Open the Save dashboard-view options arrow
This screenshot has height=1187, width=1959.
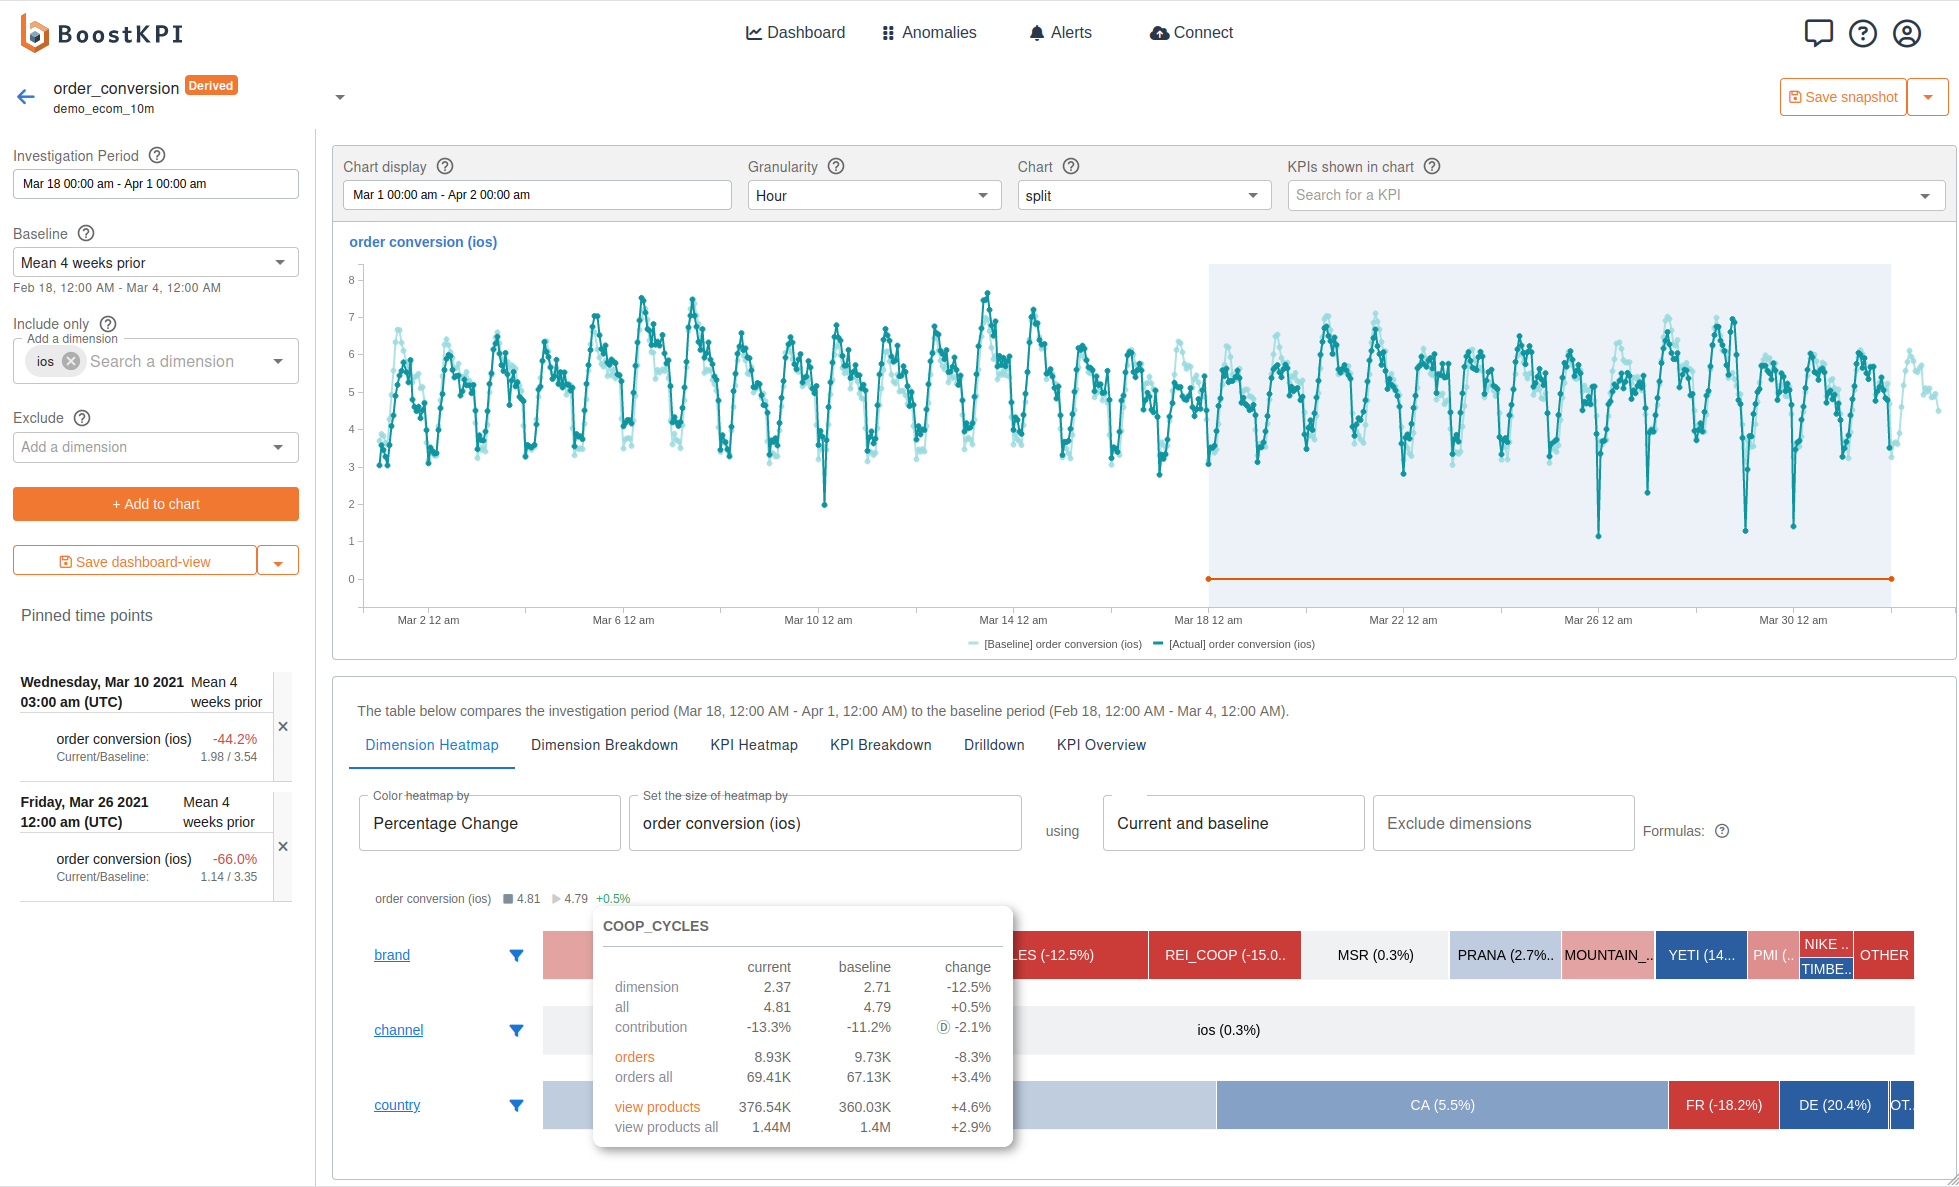[x=278, y=562]
